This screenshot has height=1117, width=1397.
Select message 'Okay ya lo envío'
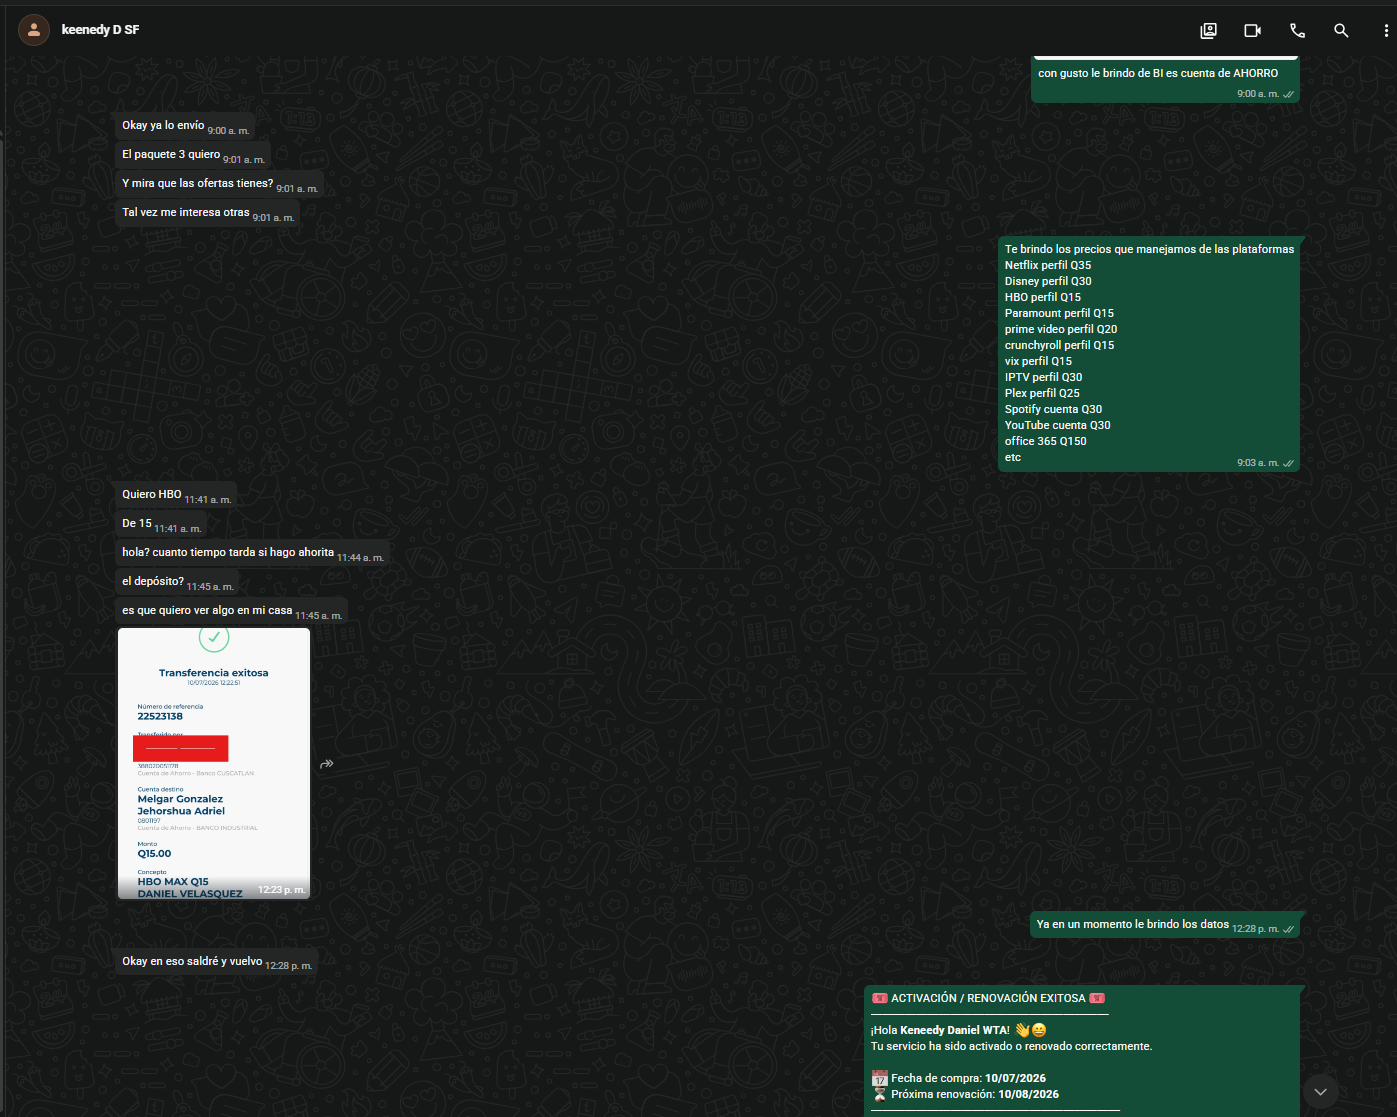185,126
